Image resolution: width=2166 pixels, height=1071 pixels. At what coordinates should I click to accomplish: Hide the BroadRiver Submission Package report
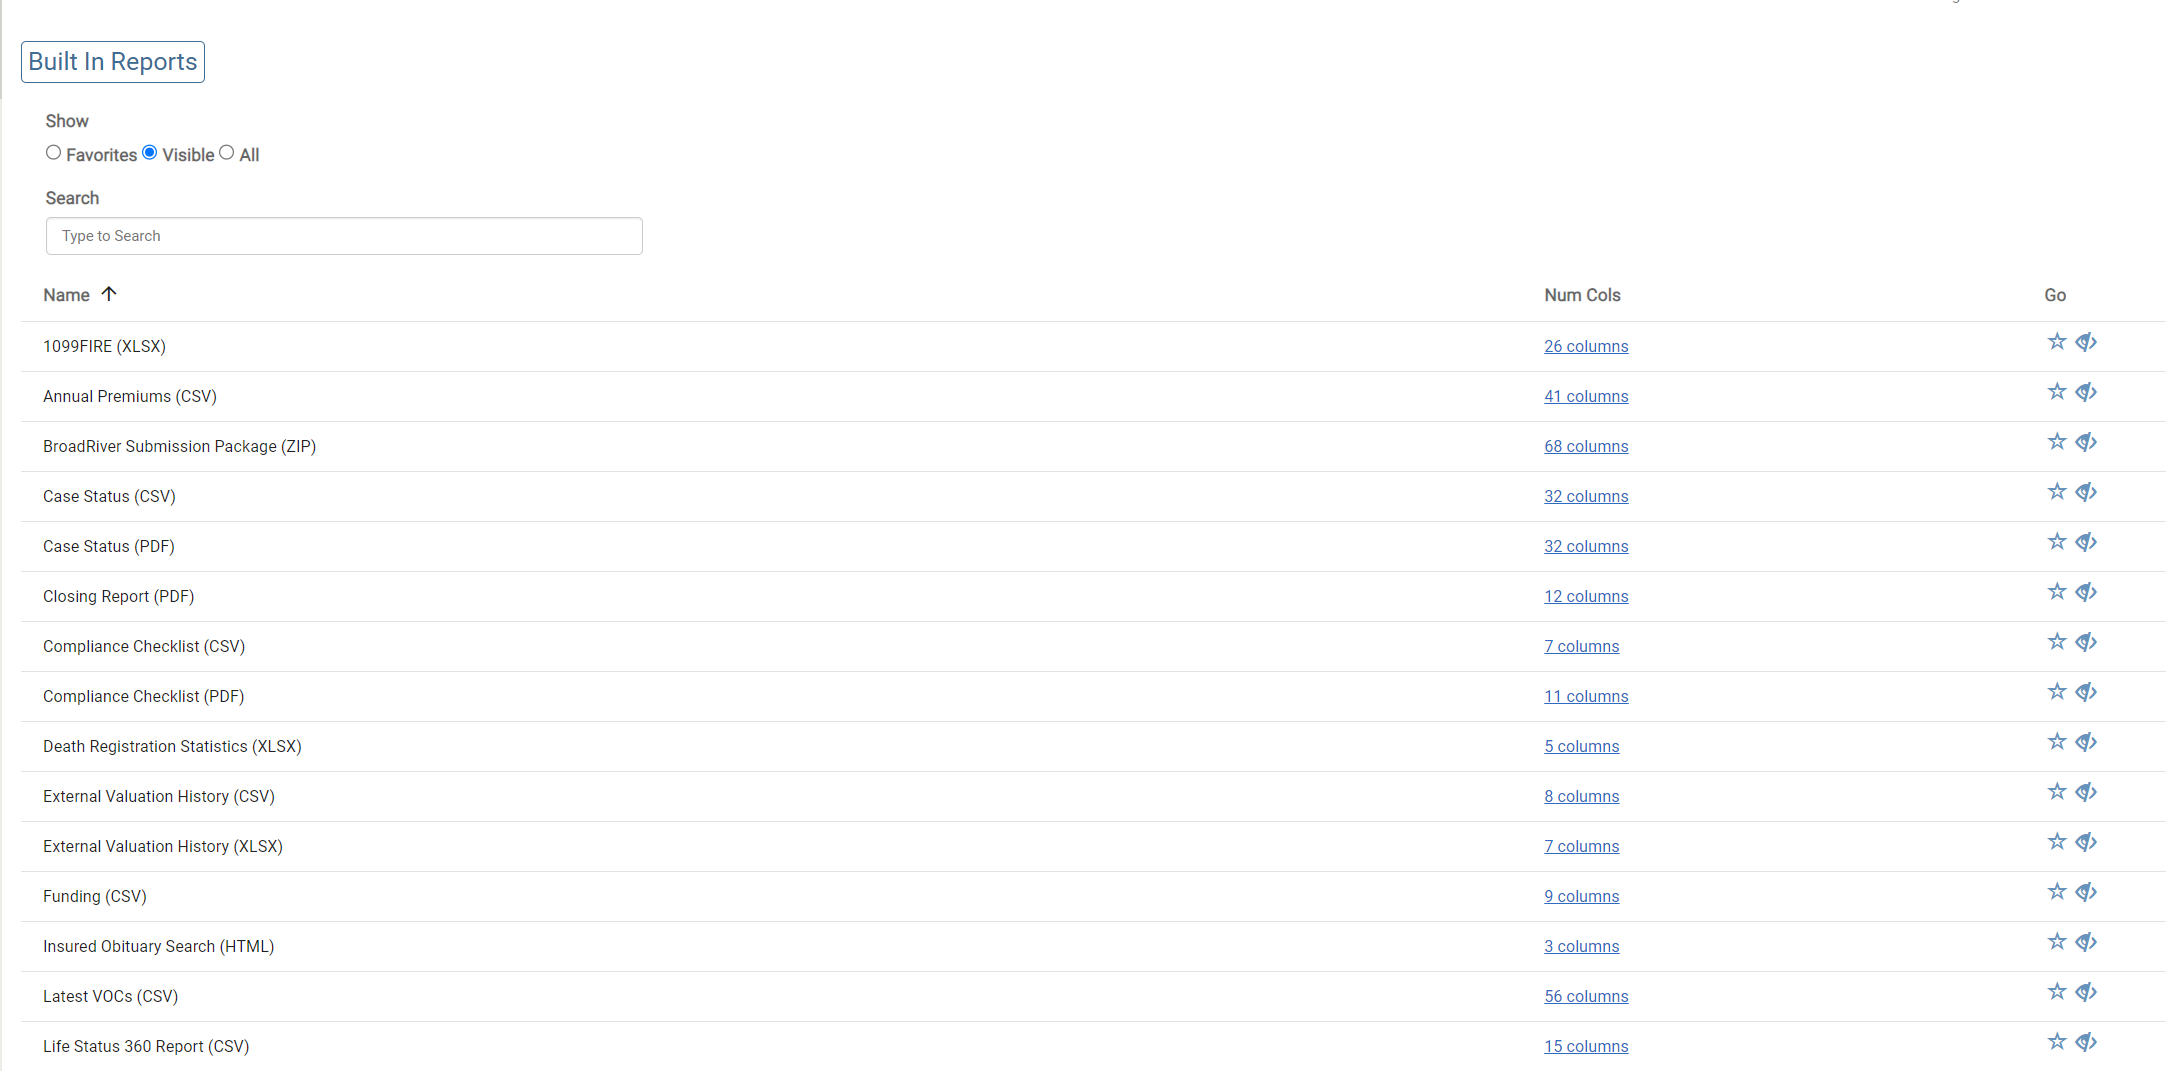click(2086, 442)
